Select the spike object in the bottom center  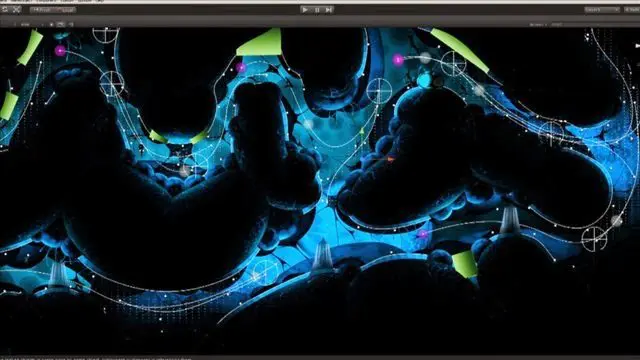click(322, 255)
